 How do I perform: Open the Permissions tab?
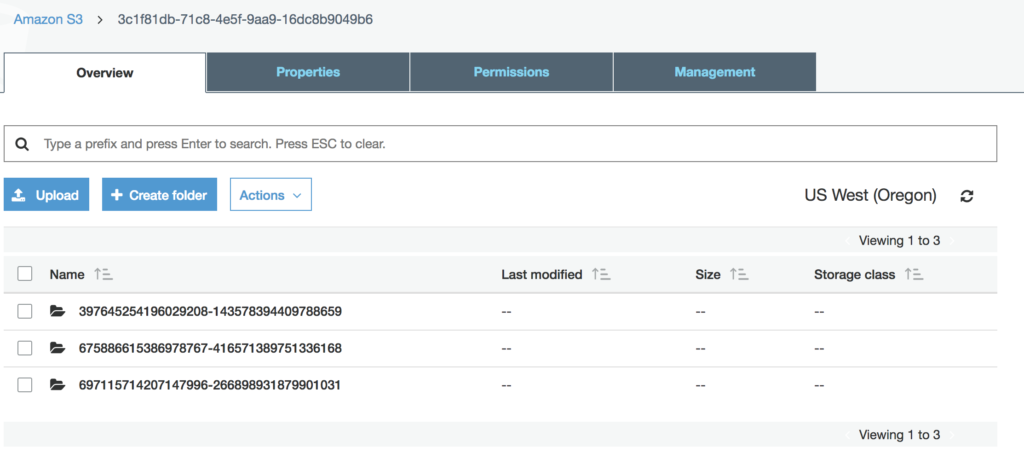point(511,72)
